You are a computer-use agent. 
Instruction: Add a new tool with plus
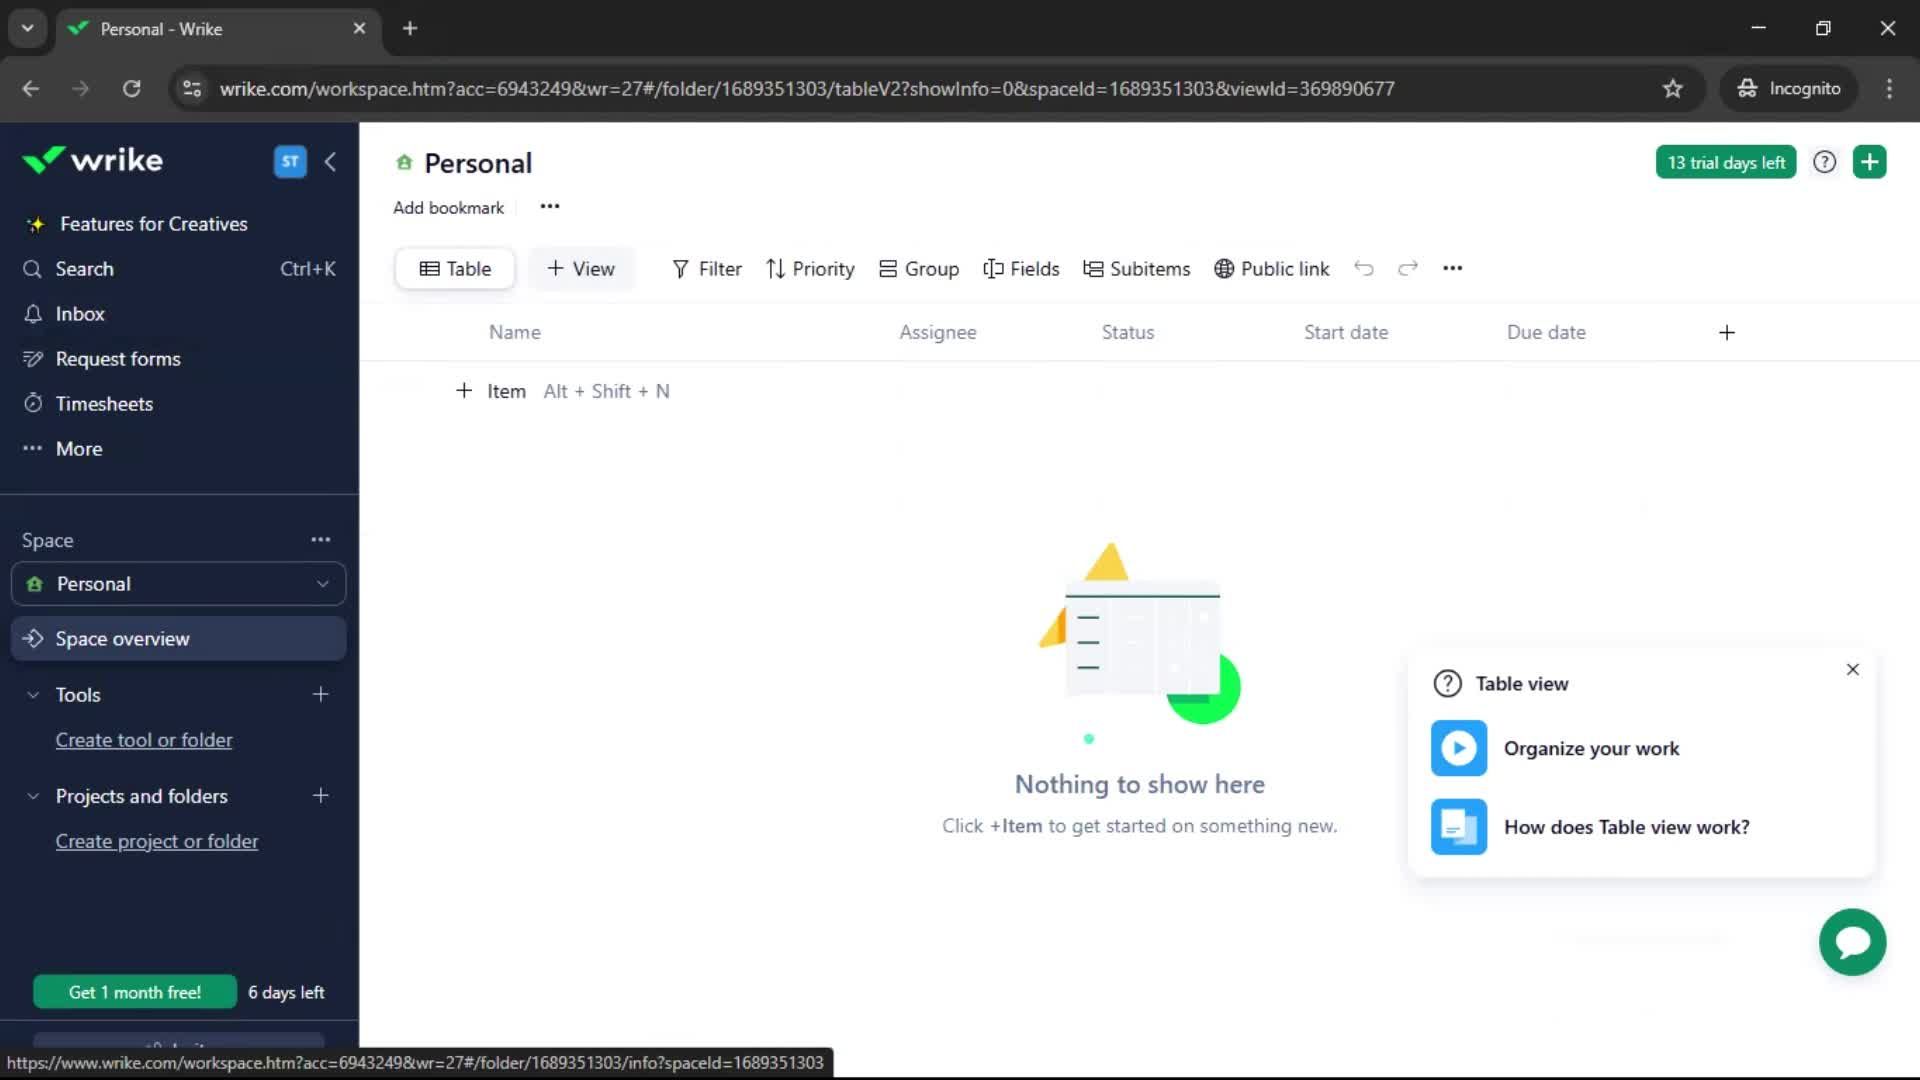coord(320,694)
